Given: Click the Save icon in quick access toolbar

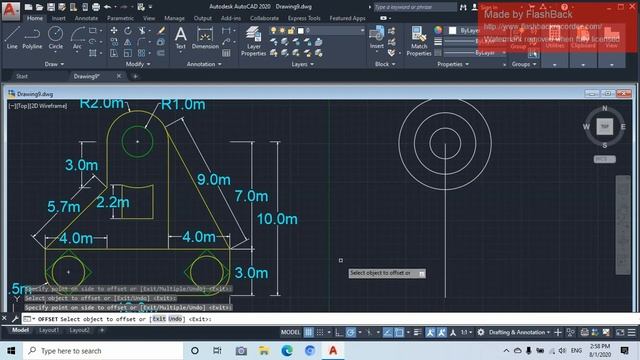Looking at the screenshot, I should point(51,7).
